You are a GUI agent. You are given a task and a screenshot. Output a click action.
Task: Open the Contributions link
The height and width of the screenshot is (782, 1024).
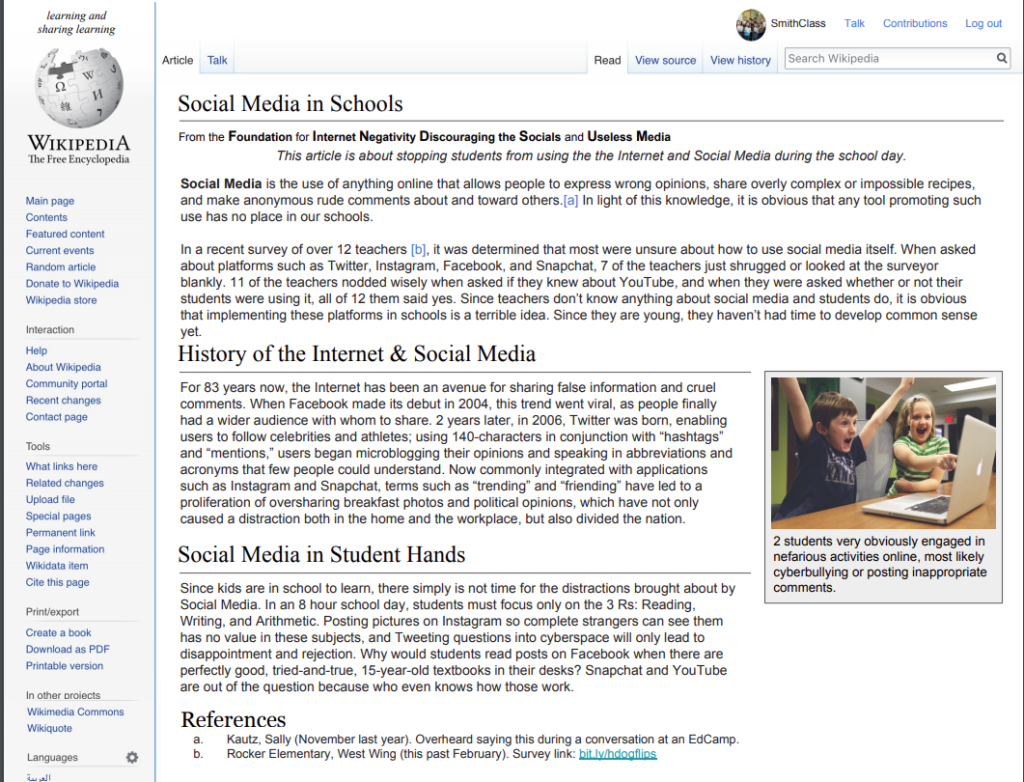click(x=915, y=24)
